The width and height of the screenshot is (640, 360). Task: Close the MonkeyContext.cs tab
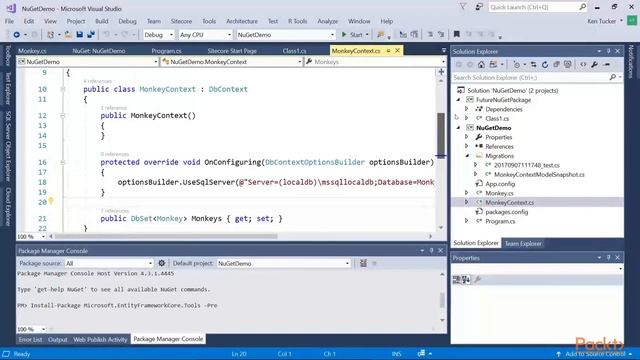tap(398, 51)
